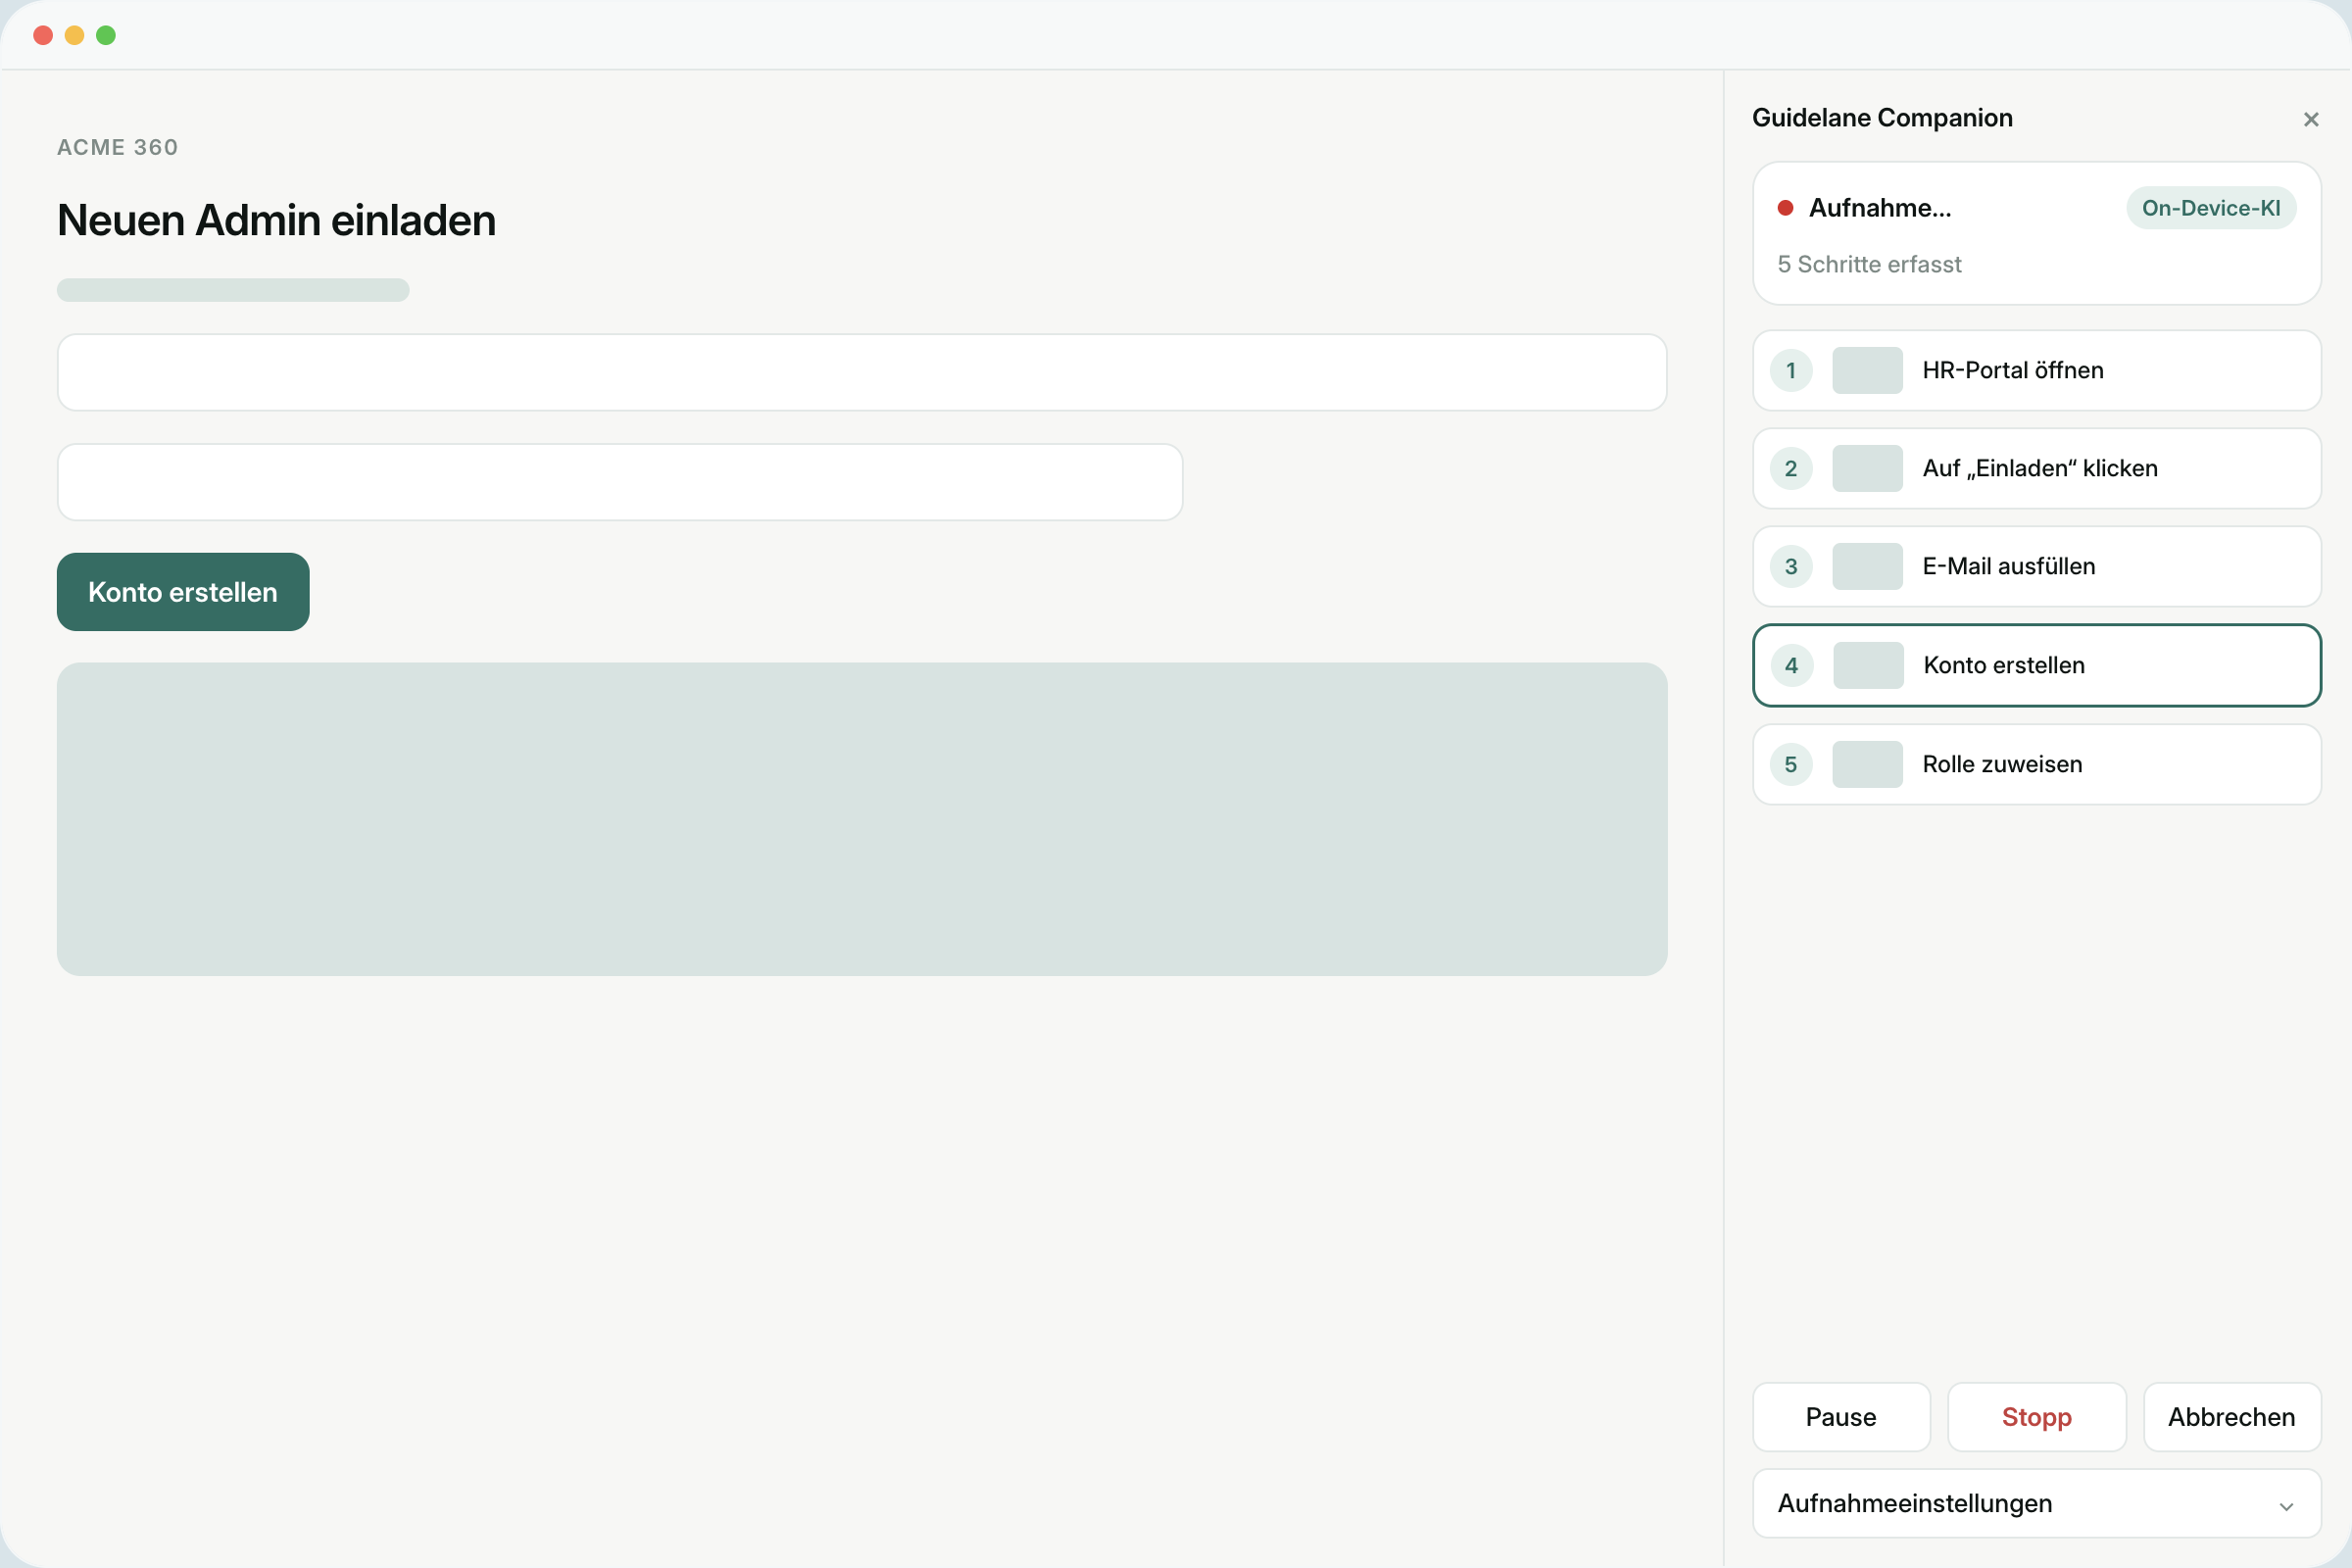Select step 2 Auf „Einladen“ klicken

(x=2037, y=468)
